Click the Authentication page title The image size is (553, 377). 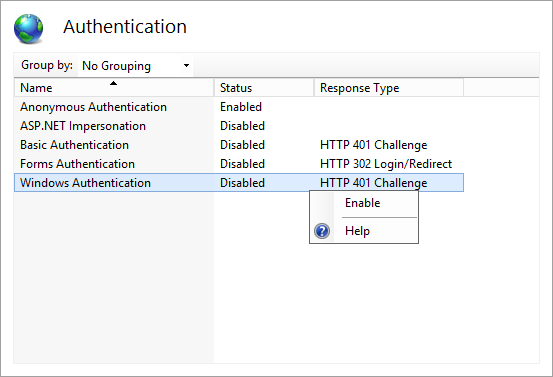click(x=125, y=27)
